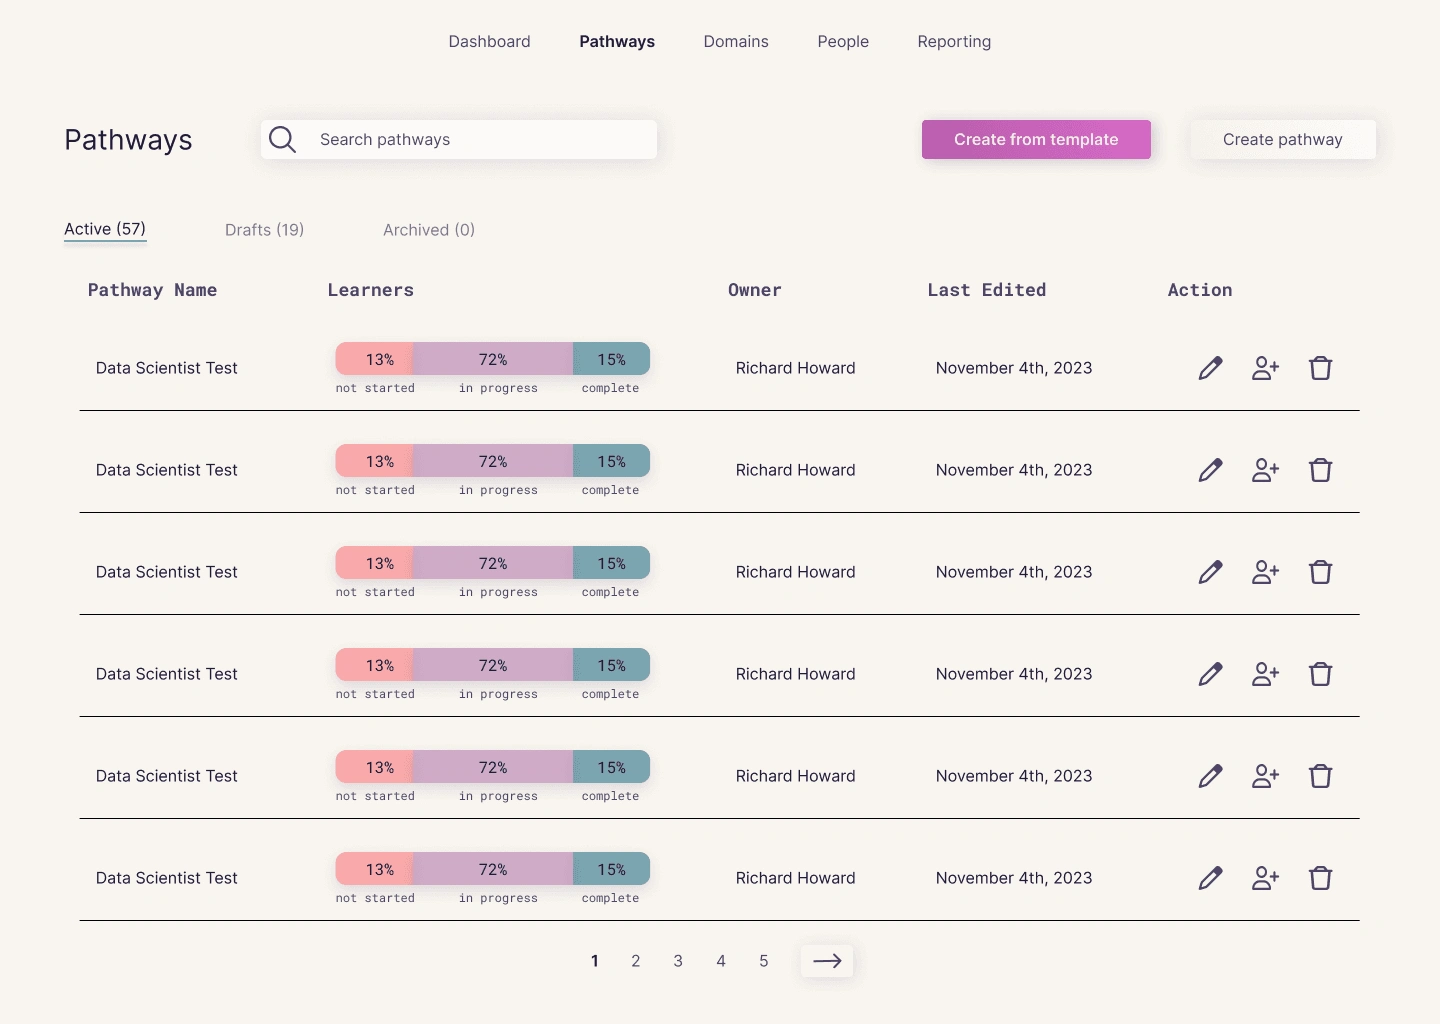
Task: Click the add-user icon in the fifth row
Action: 1265,776
